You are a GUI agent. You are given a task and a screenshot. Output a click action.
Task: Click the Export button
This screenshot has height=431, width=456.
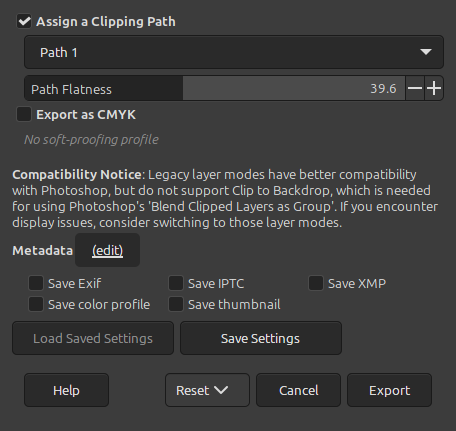pyautogui.click(x=389, y=390)
